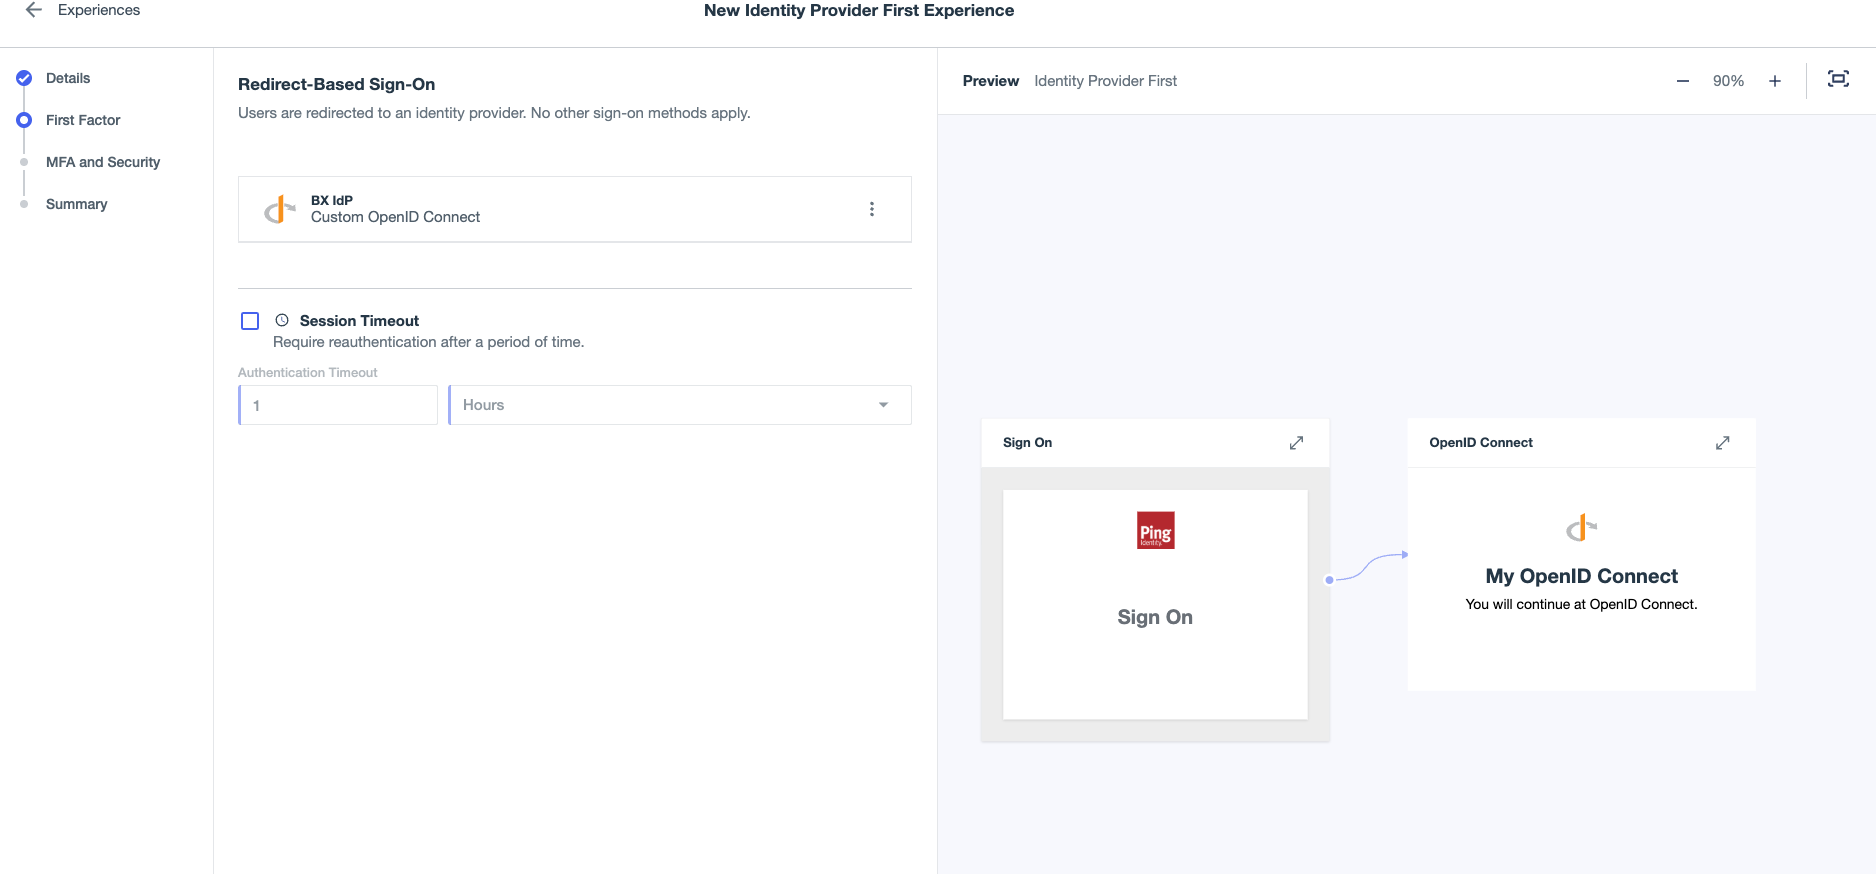Click the Preview label
The height and width of the screenshot is (874, 1876).
[990, 81]
